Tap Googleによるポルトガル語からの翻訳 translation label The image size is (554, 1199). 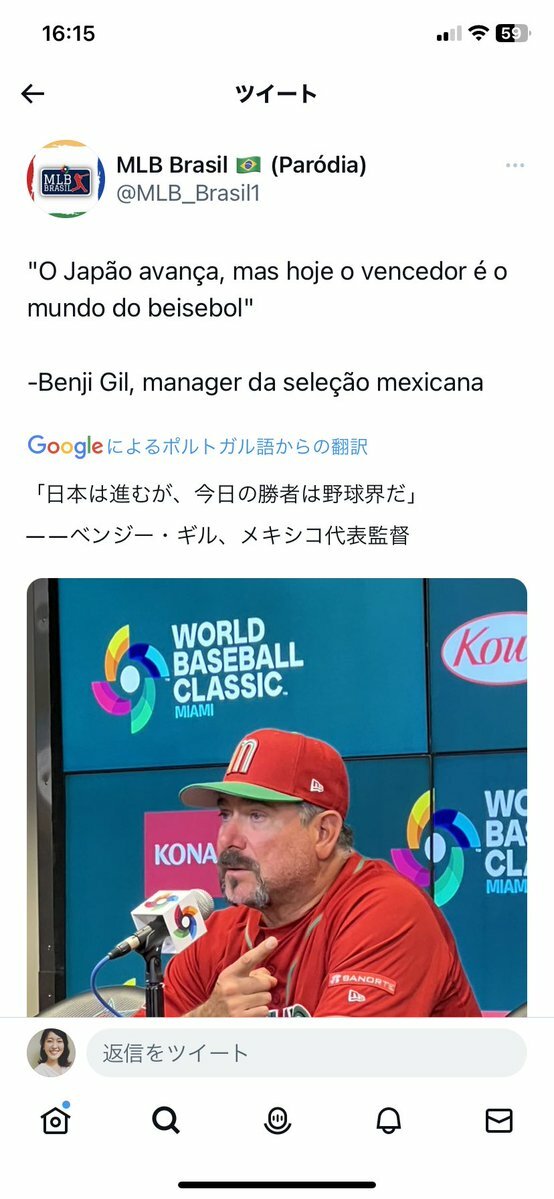(x=197, y=446)
